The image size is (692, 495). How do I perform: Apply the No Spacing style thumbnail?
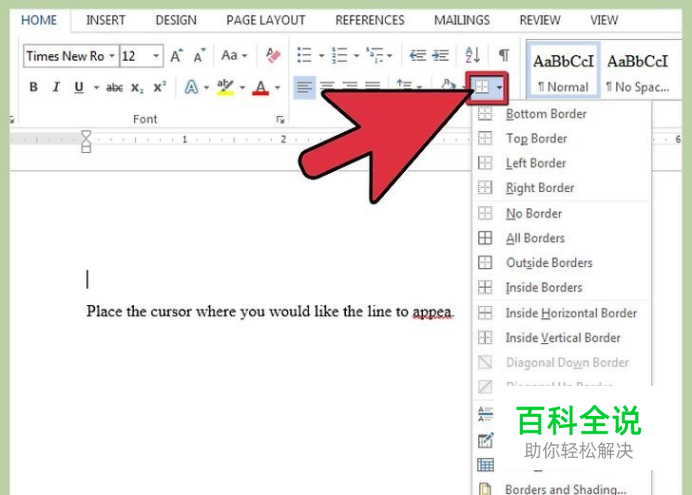tap(638, 70)
